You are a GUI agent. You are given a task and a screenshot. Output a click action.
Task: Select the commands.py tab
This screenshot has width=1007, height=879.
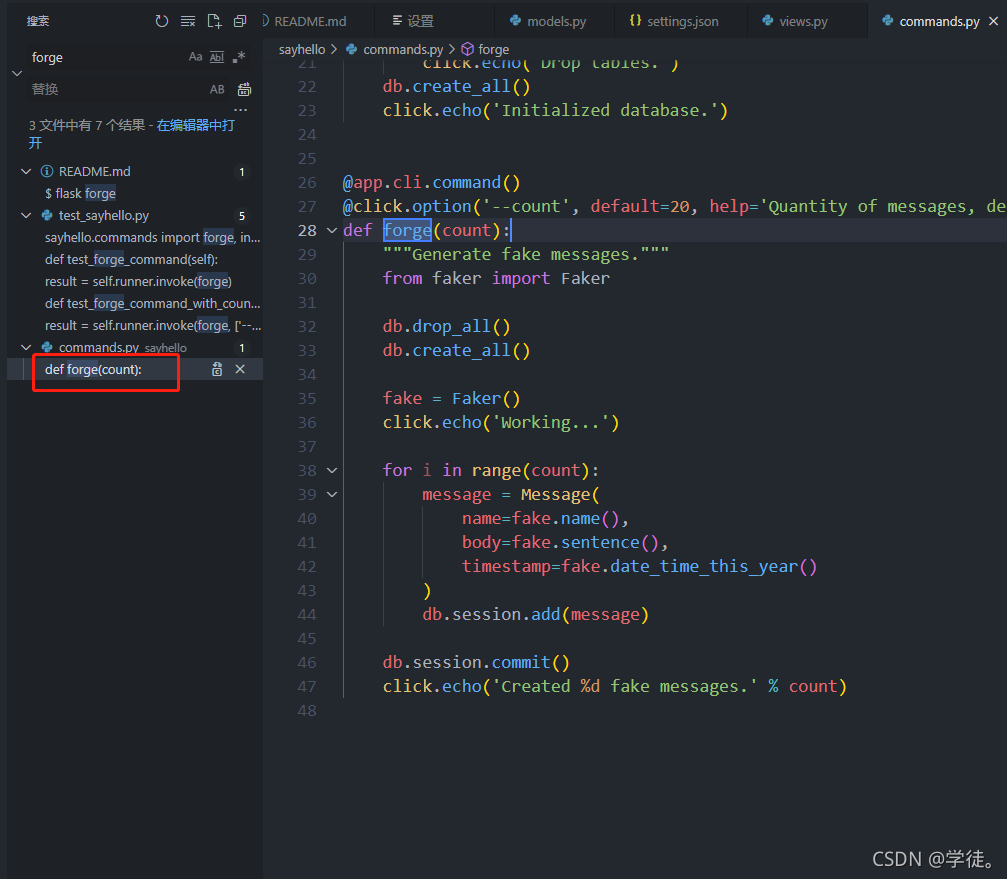932,21
